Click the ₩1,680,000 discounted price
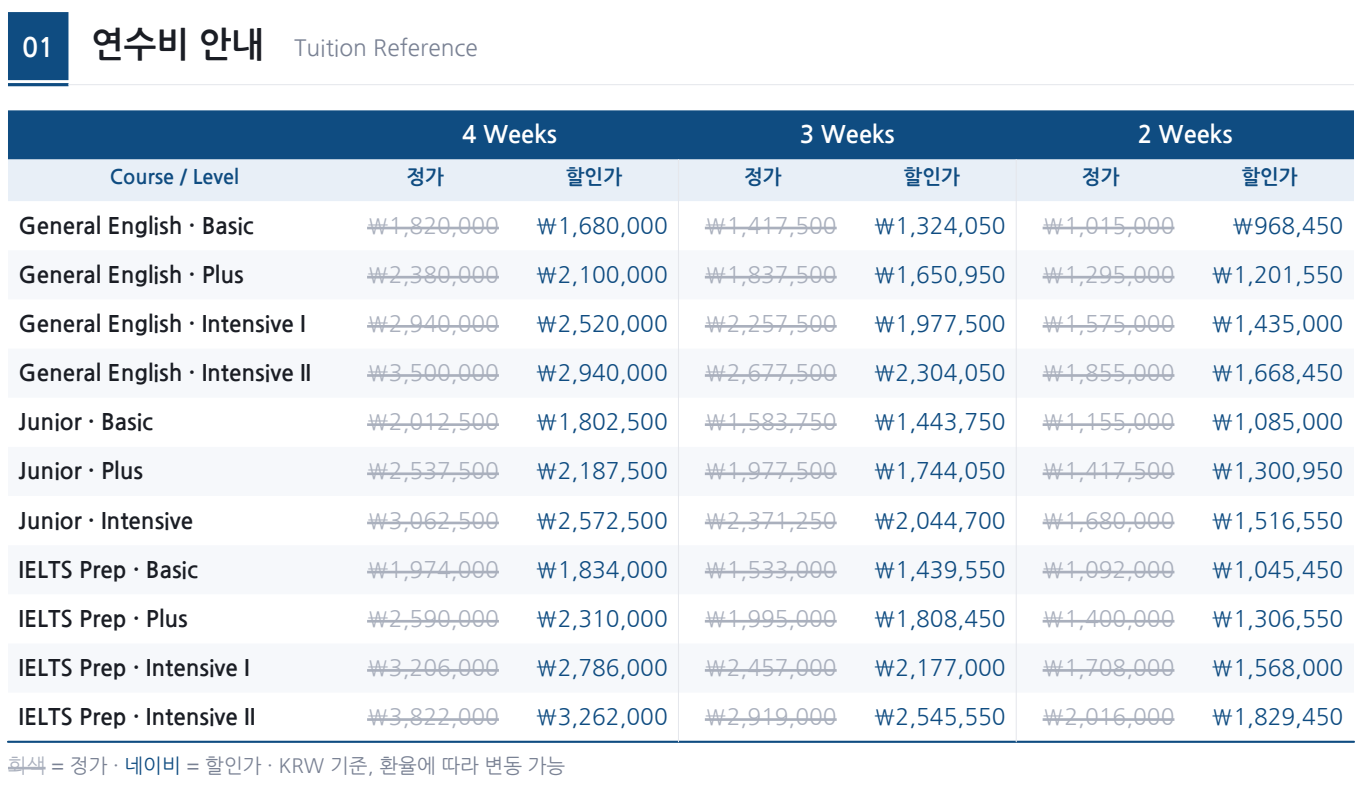This screenshot has height=788, width=1361. point(602,226)
